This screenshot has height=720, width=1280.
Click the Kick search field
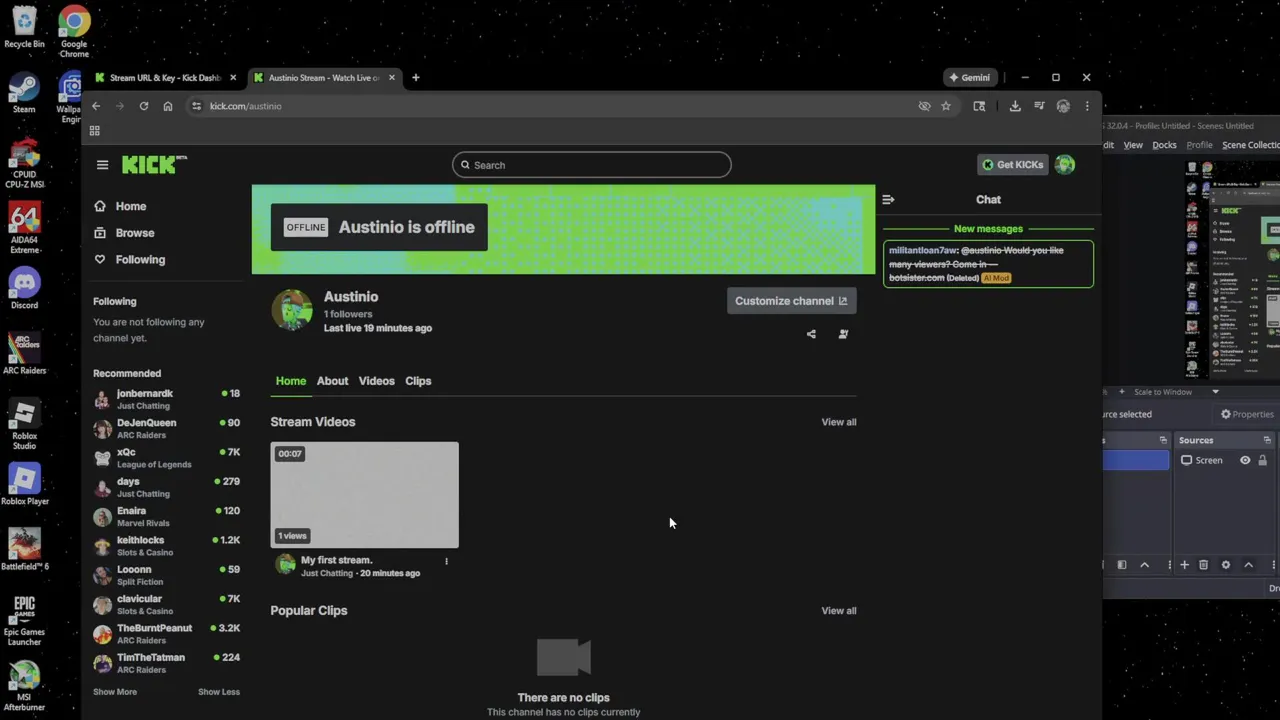click(x=591, y=165)
